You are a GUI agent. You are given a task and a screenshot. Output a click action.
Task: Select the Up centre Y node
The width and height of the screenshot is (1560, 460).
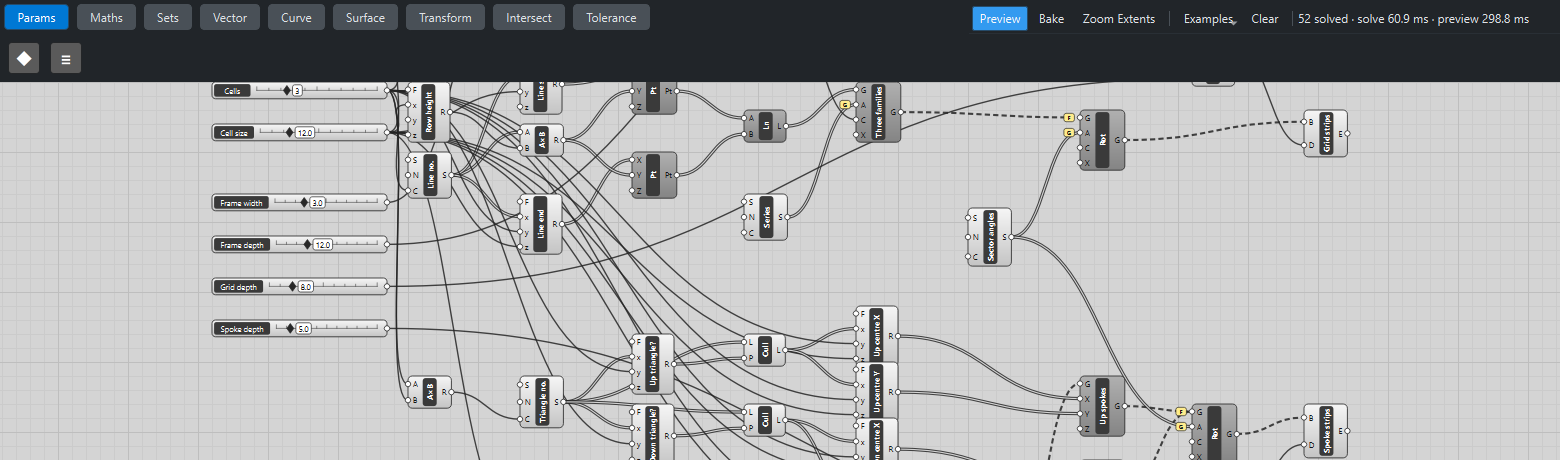point(877,392)
